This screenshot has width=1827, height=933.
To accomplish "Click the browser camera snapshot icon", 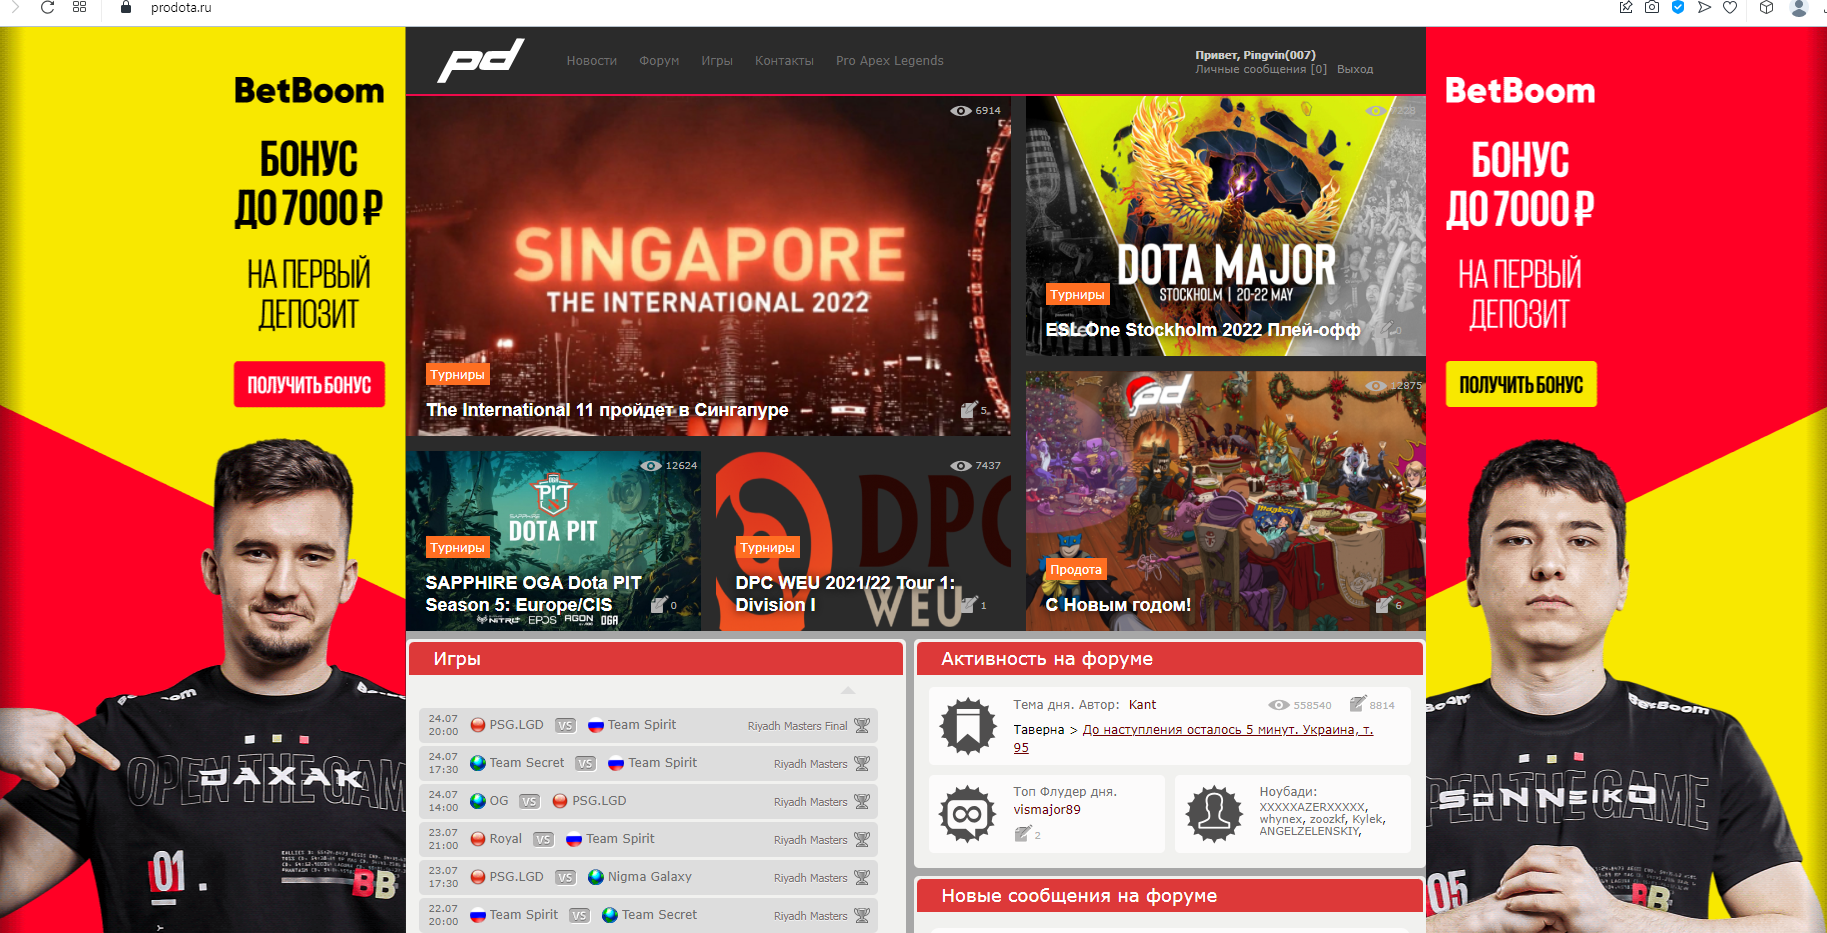I will pyautogui.click(x=1652, y=7).
